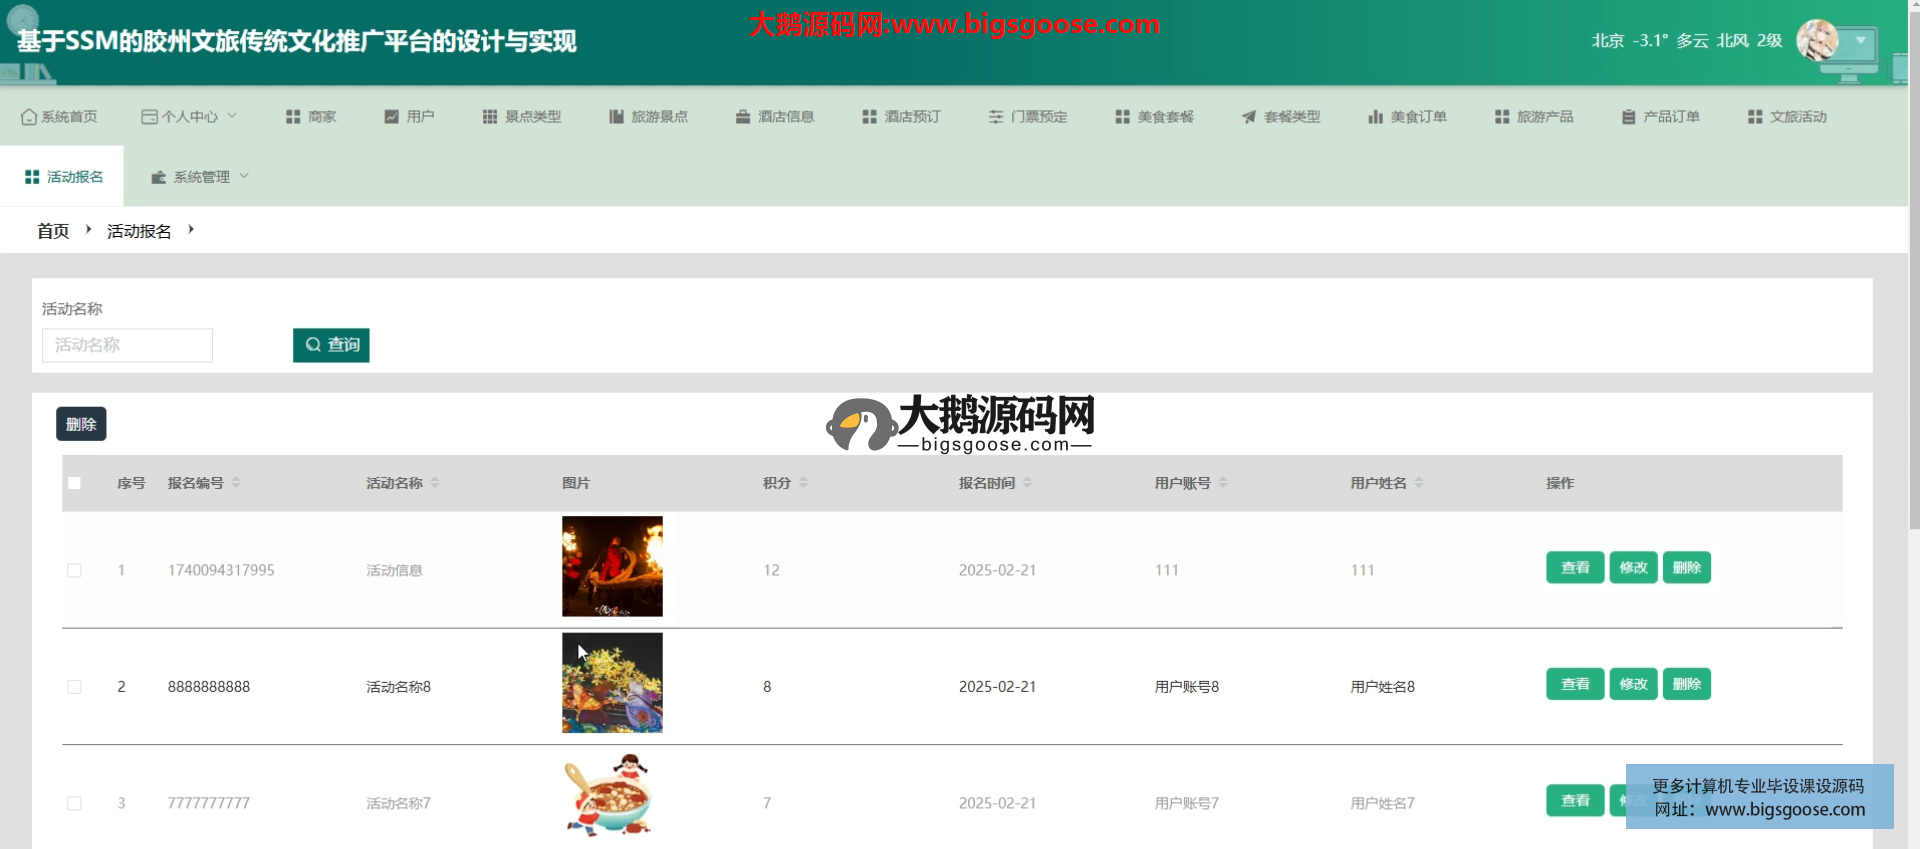Open the user avatar dropdown arrow
Viewport: 1920px width, 849px height.
(1860, 42)
